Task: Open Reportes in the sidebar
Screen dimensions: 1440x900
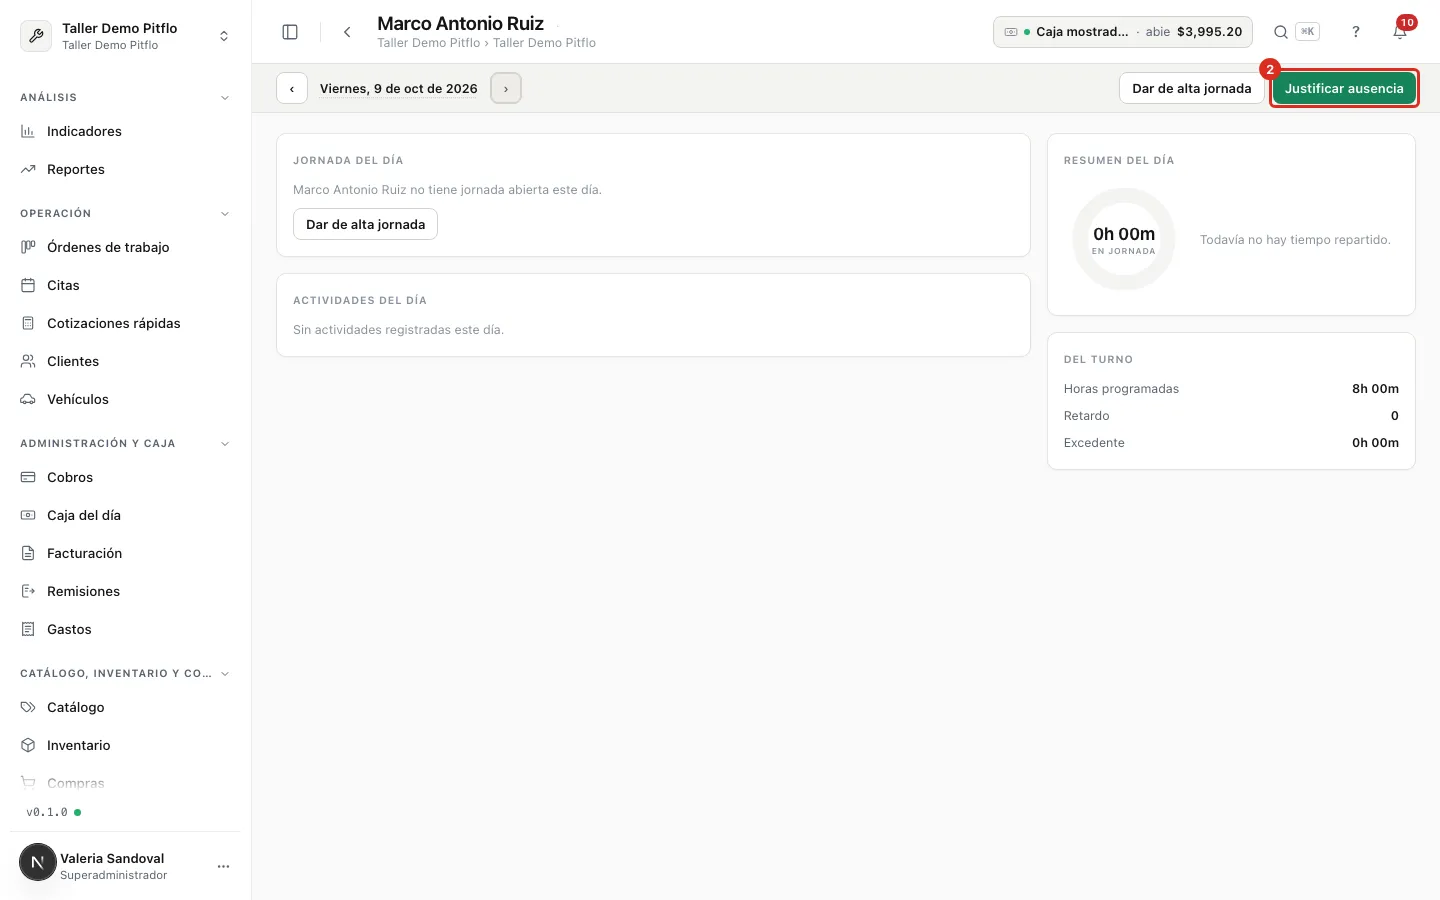Action: (125, 169)
